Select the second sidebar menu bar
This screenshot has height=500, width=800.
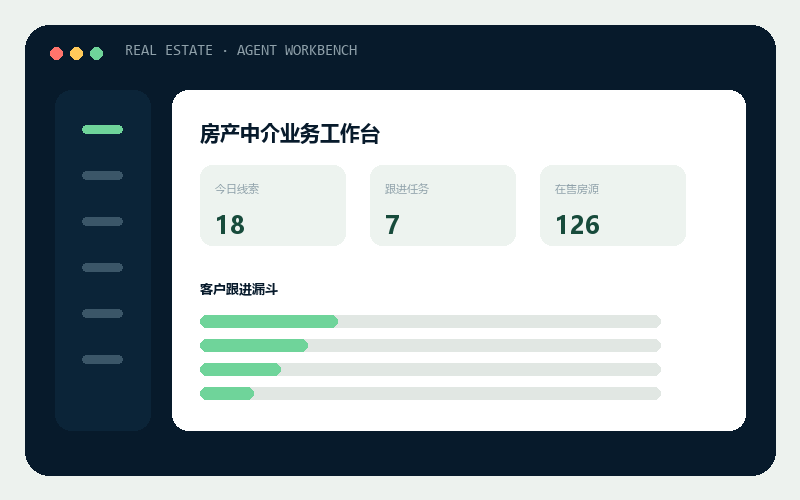103,176
